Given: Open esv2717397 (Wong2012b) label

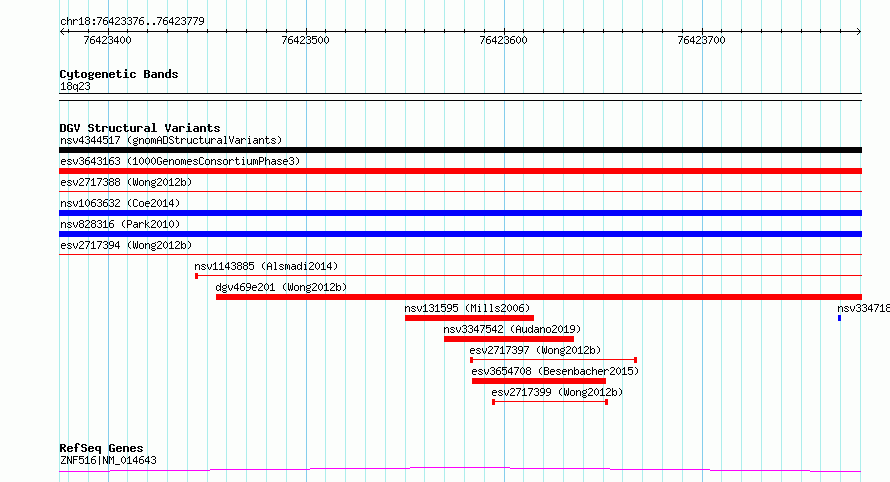Looking at the screenshot, I should coord(535,350).
